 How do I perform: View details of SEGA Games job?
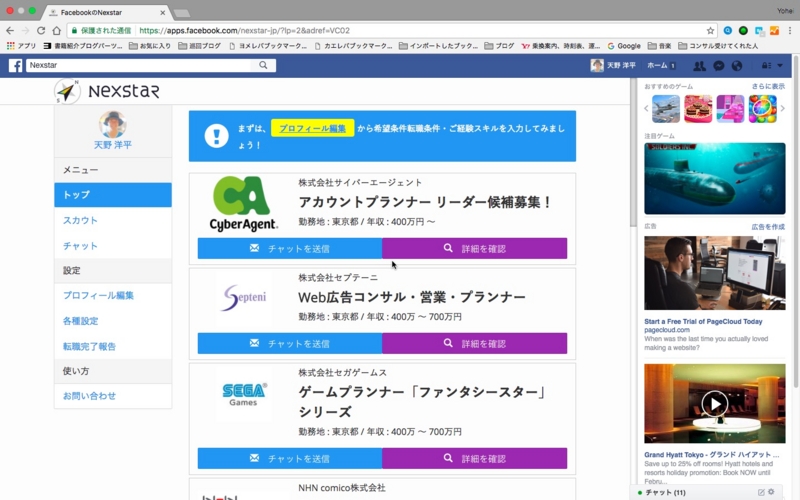tap(474, 458)
